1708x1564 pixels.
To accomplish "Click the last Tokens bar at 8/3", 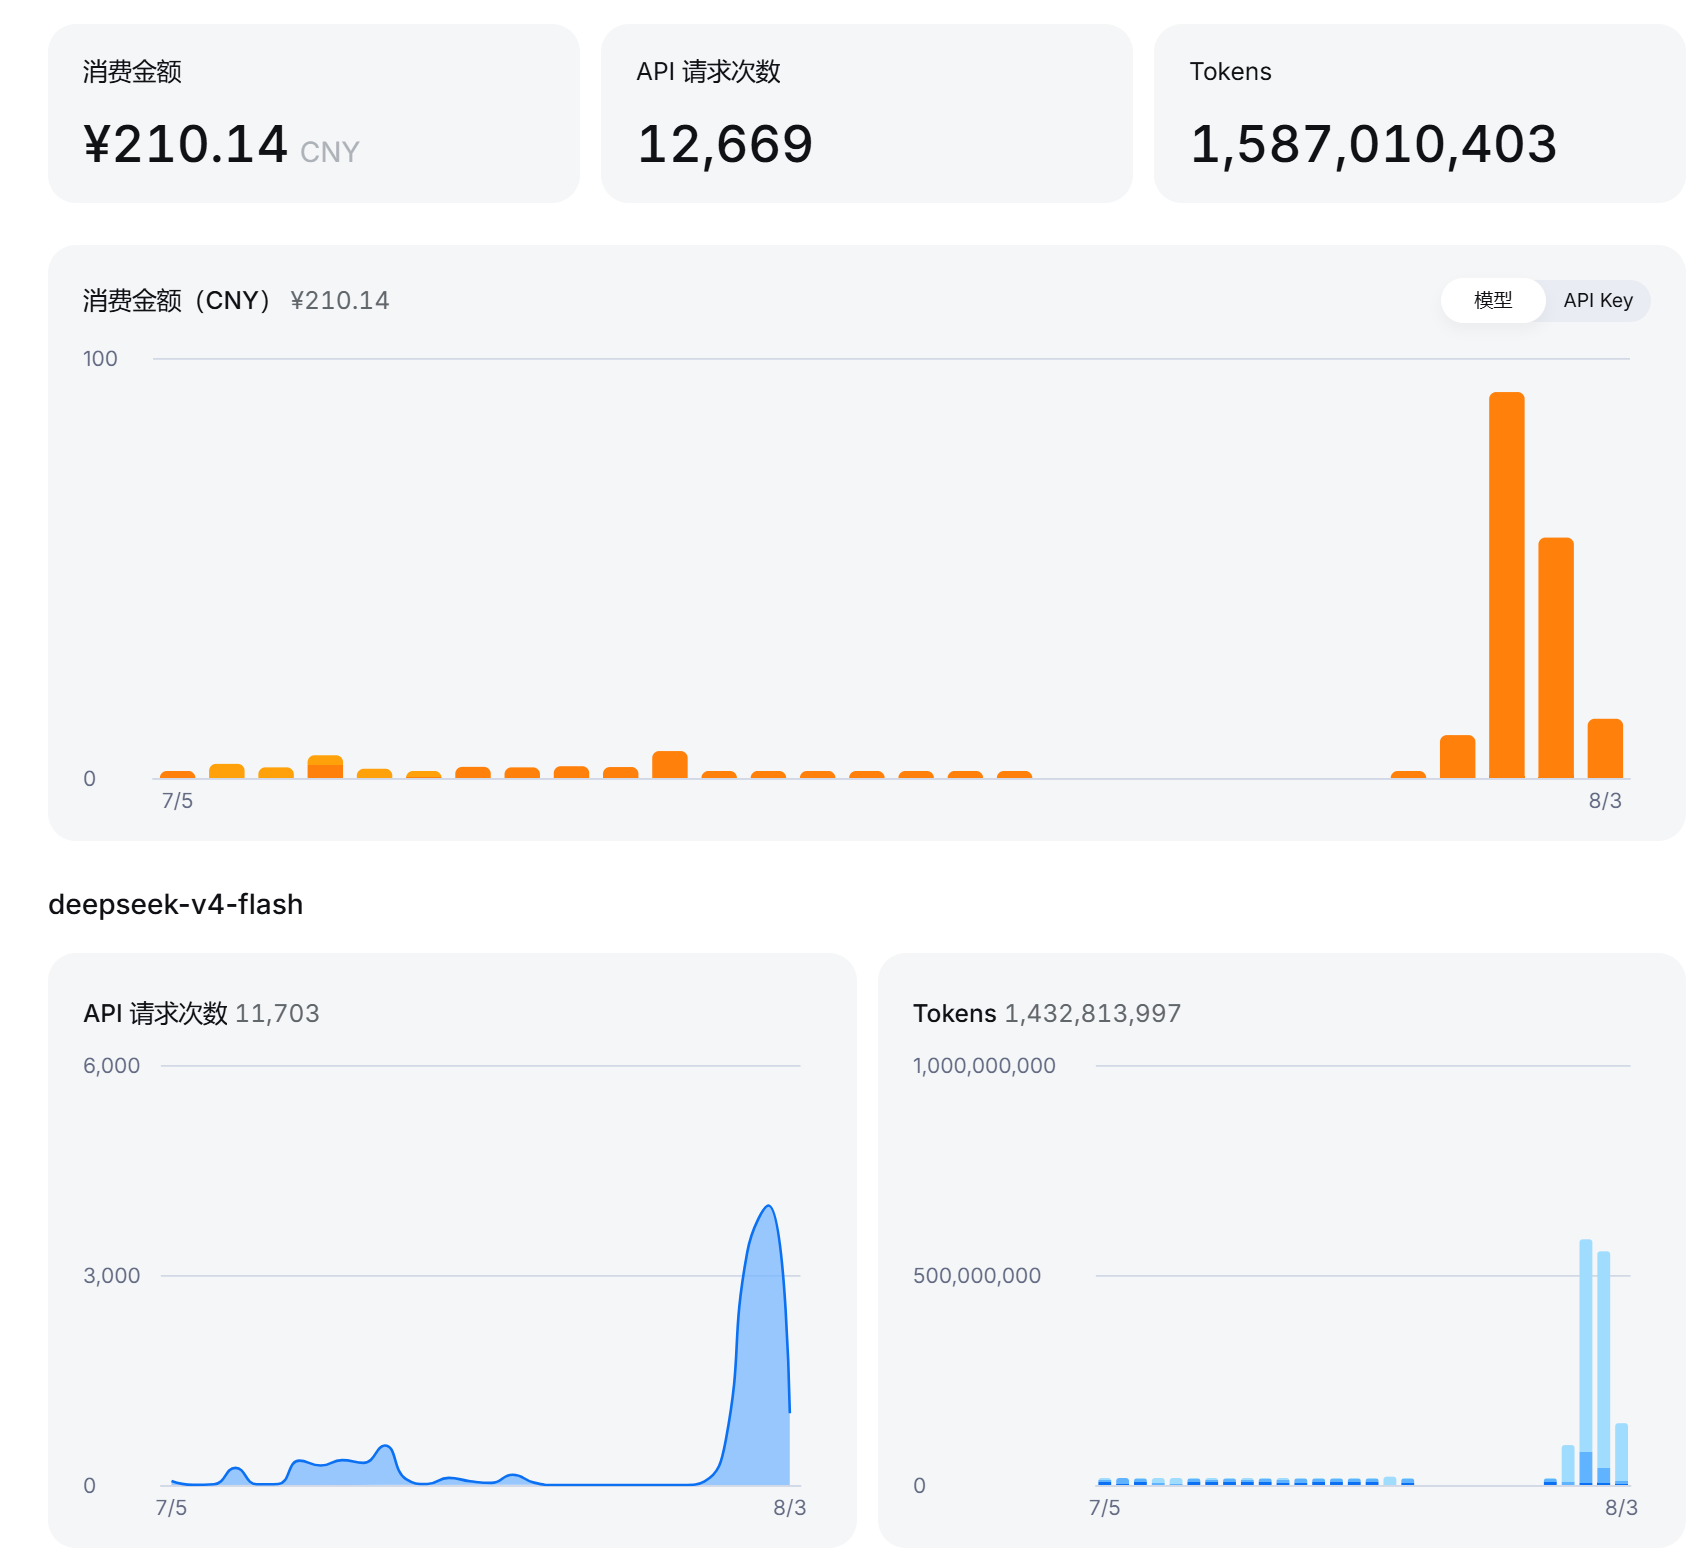I will [x=1622, y=1454].
